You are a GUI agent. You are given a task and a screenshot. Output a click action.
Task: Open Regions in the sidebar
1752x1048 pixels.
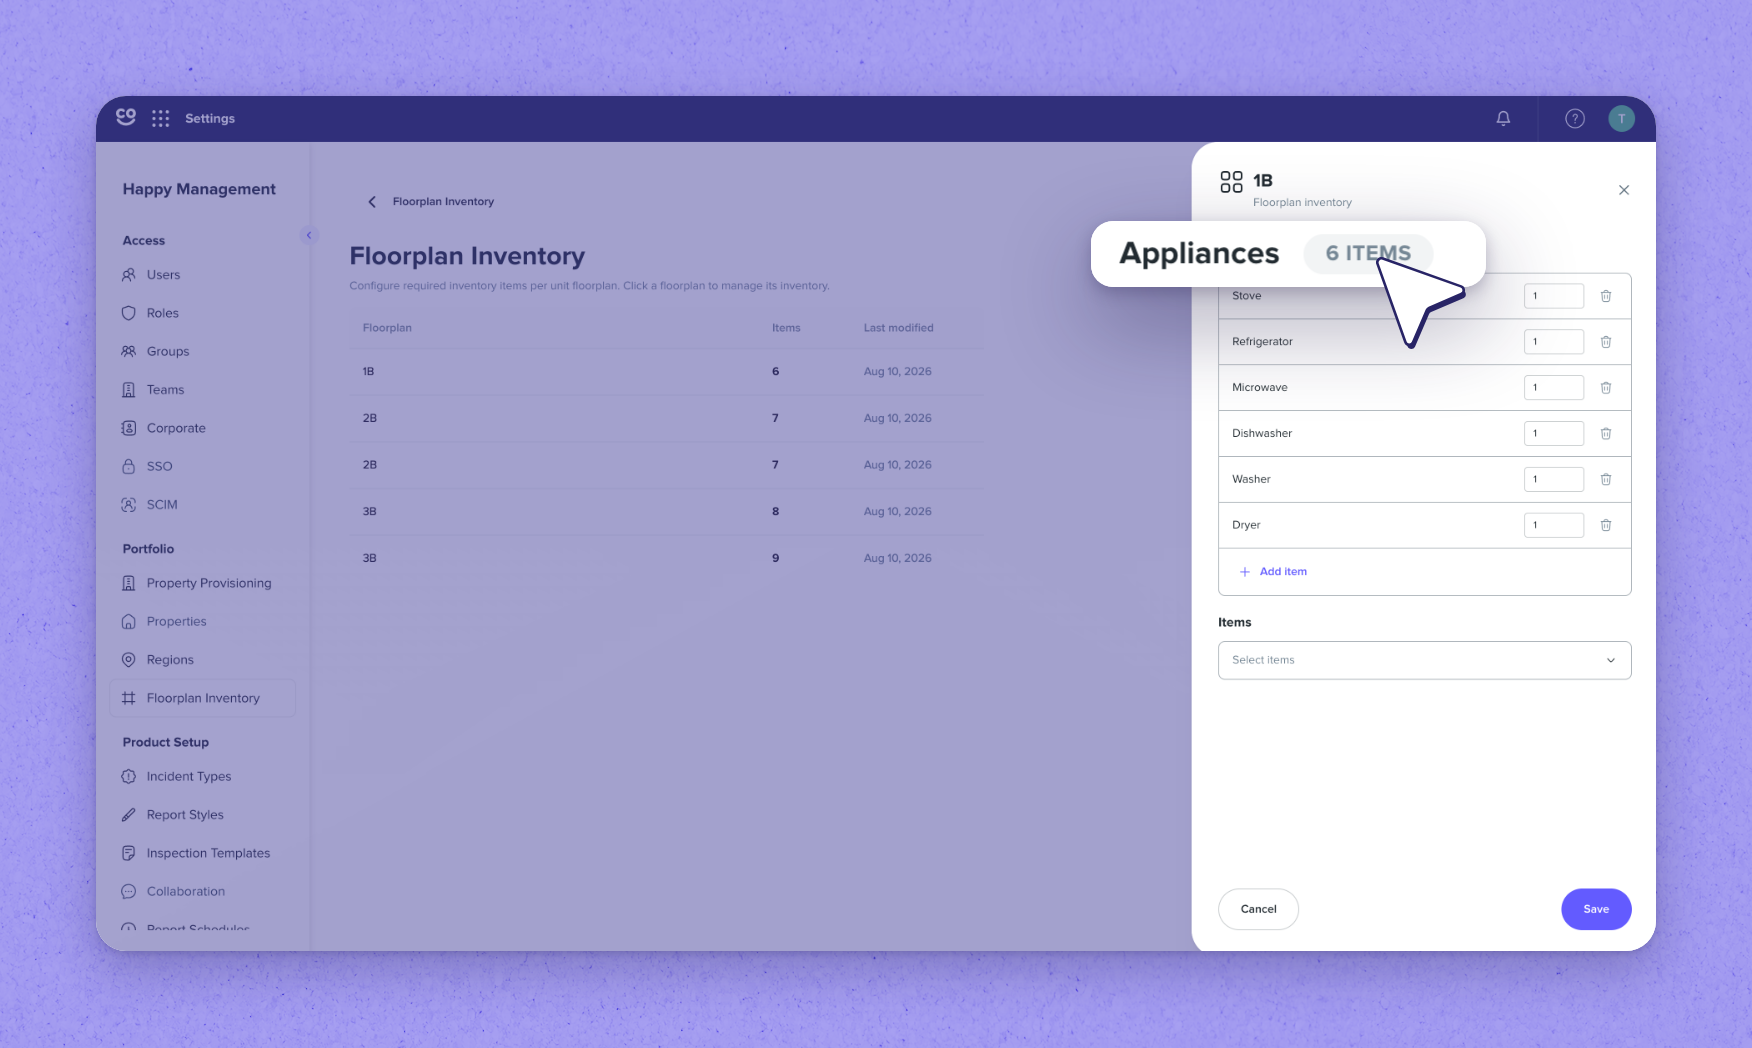(170, 660)
